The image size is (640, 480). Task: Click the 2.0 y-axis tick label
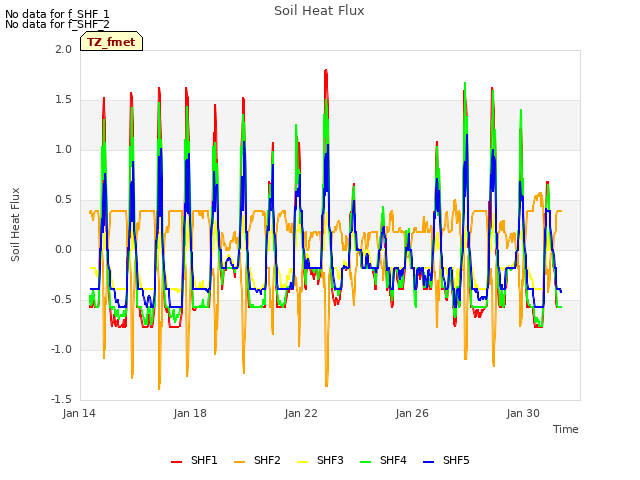tap(63, 49)
